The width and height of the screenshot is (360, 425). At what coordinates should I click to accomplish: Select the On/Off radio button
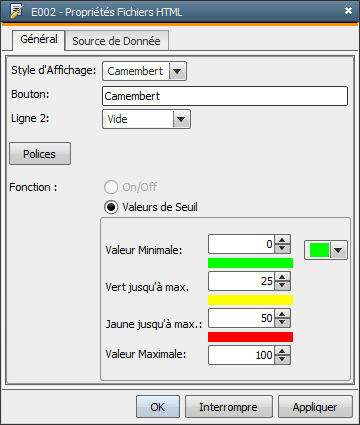click(x=111, y=187)
